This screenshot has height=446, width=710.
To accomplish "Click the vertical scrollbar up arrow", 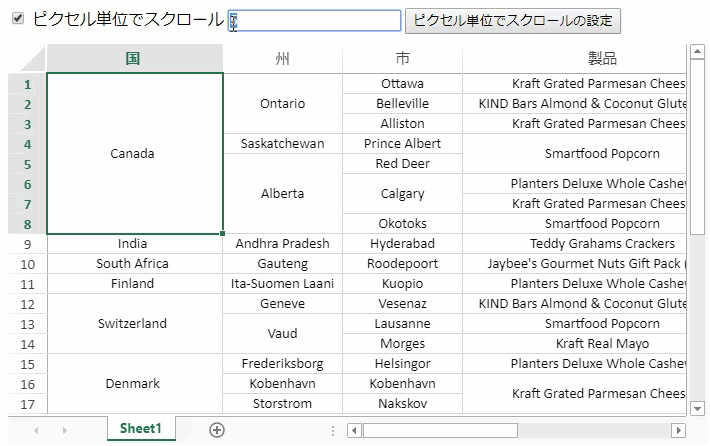I will tap(697, 52).
